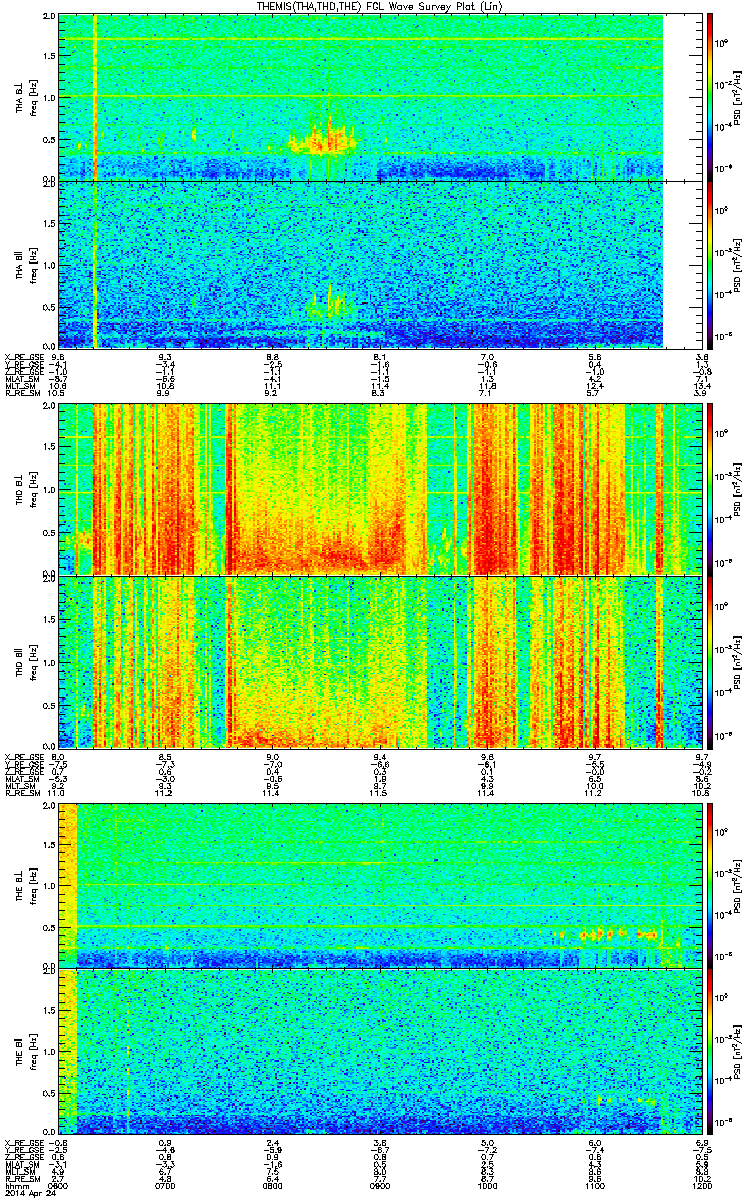The image size is (750, 1200).
Task: Click the 0600 time tick label
Action: click(x=59, y=1184)
